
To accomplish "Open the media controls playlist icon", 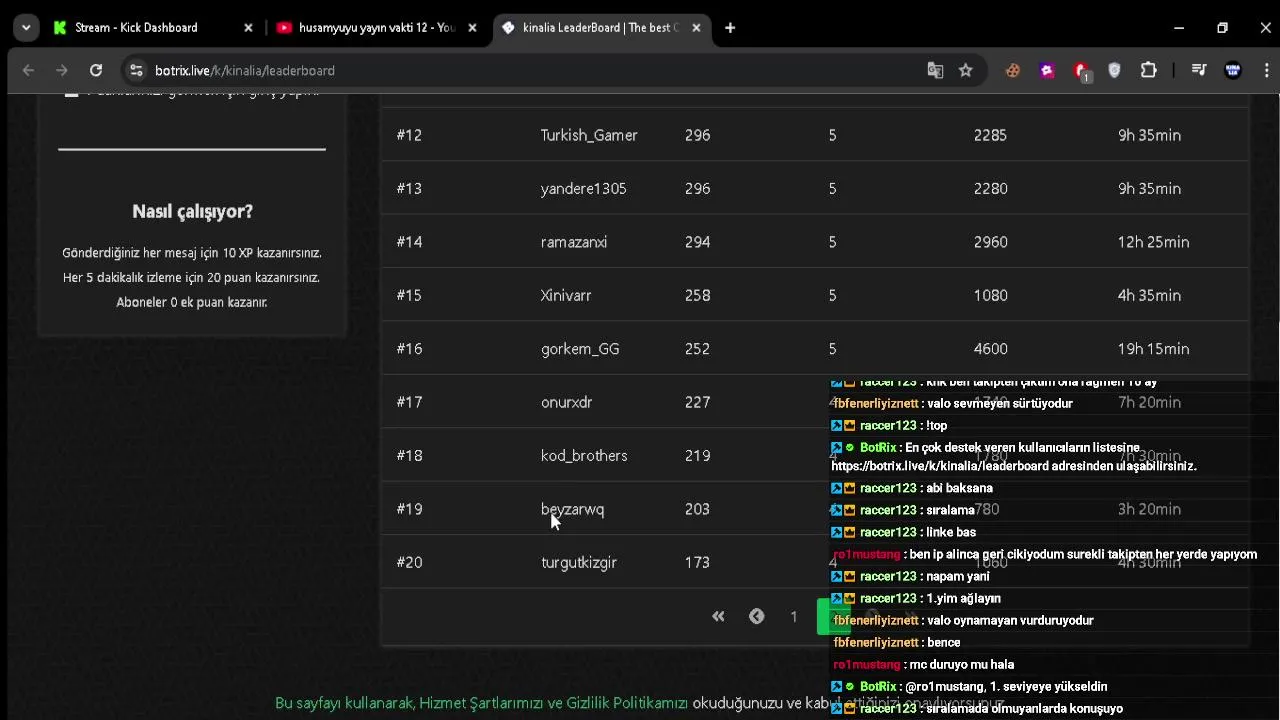I will point(1198,70).
